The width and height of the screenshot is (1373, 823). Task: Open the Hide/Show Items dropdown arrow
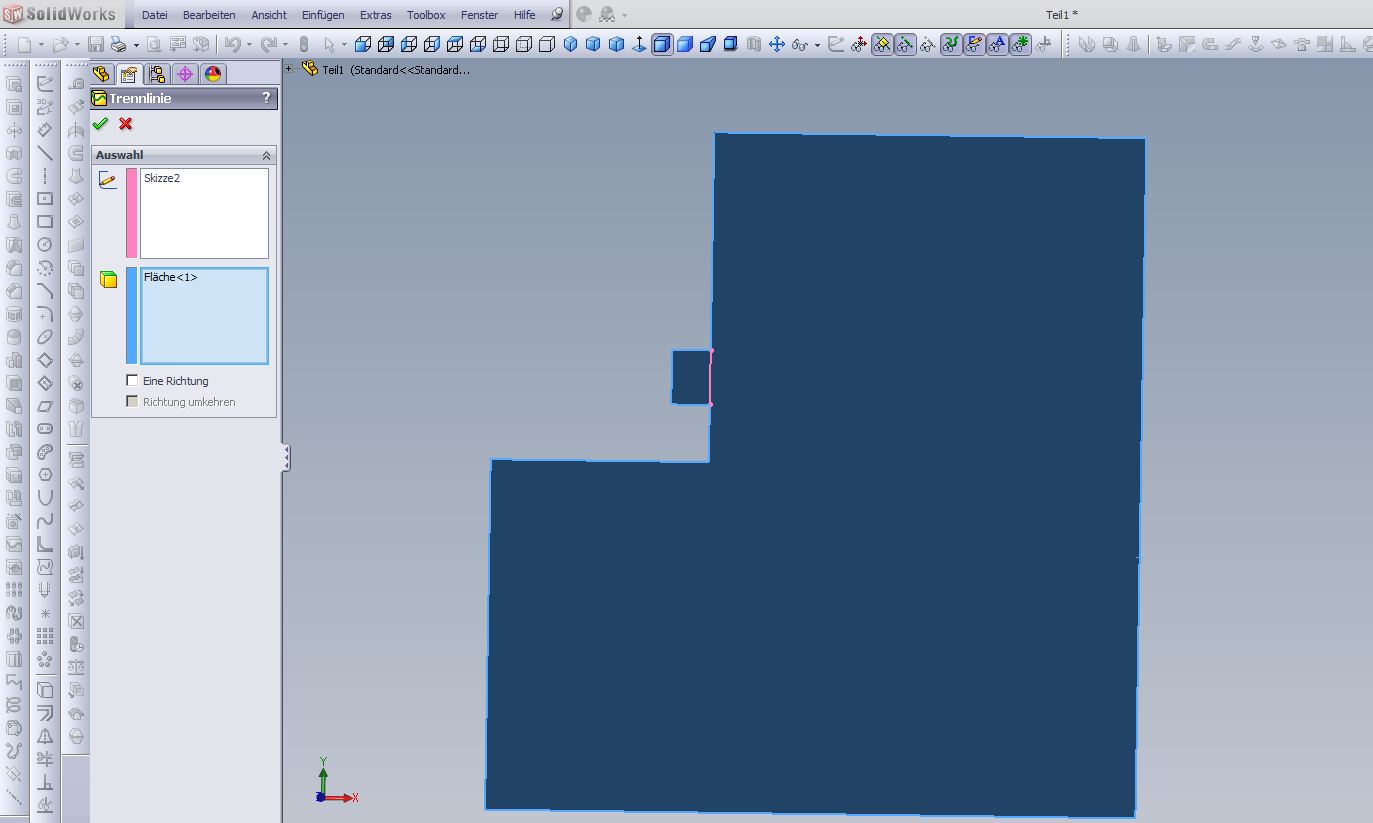[817, 45]
